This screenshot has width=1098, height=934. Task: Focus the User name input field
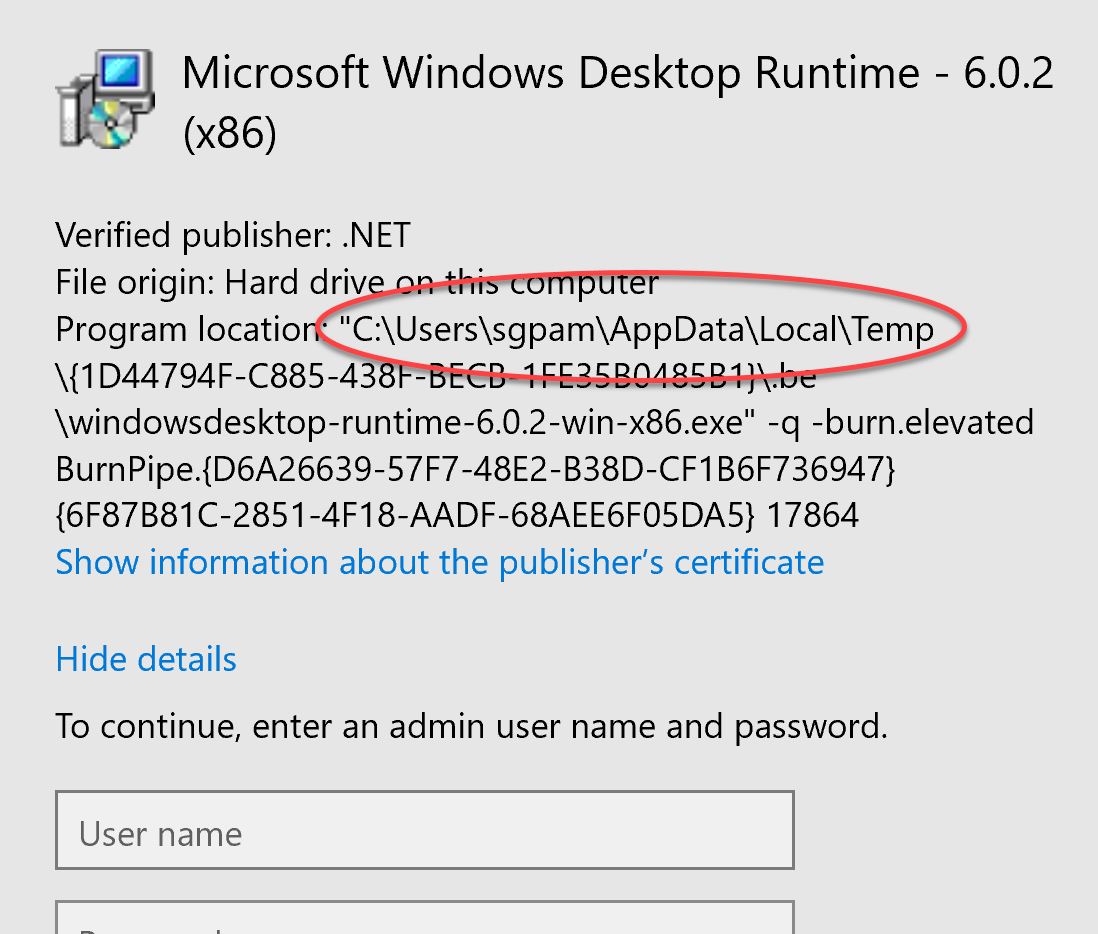point(425,830)
